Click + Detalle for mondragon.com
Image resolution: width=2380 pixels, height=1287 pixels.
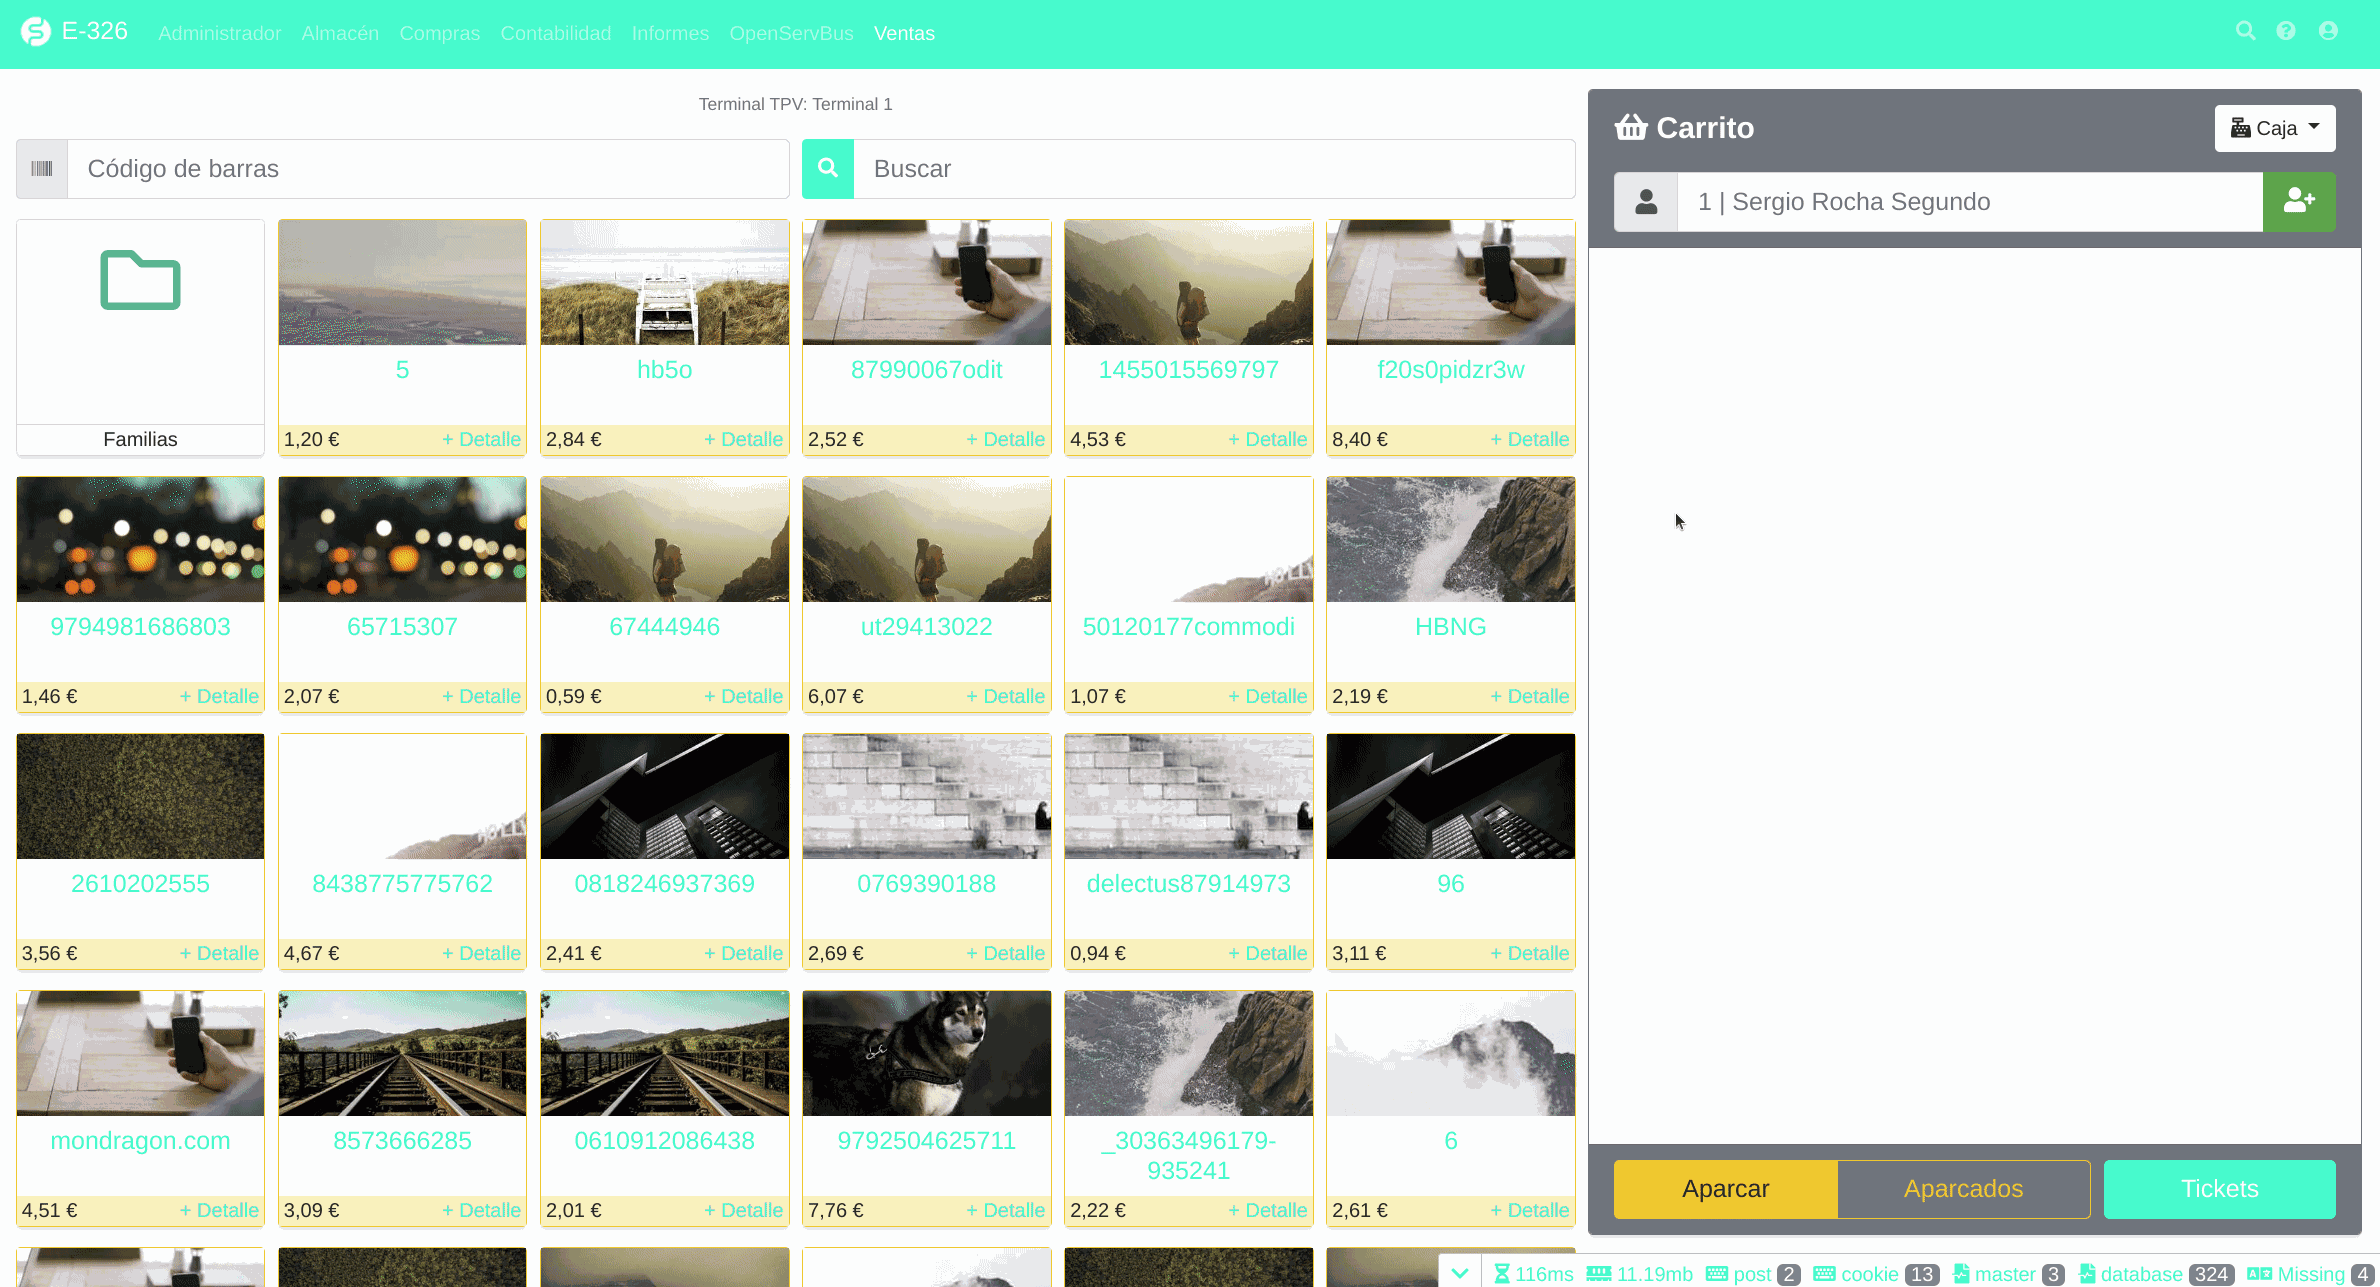point(219,1210)
